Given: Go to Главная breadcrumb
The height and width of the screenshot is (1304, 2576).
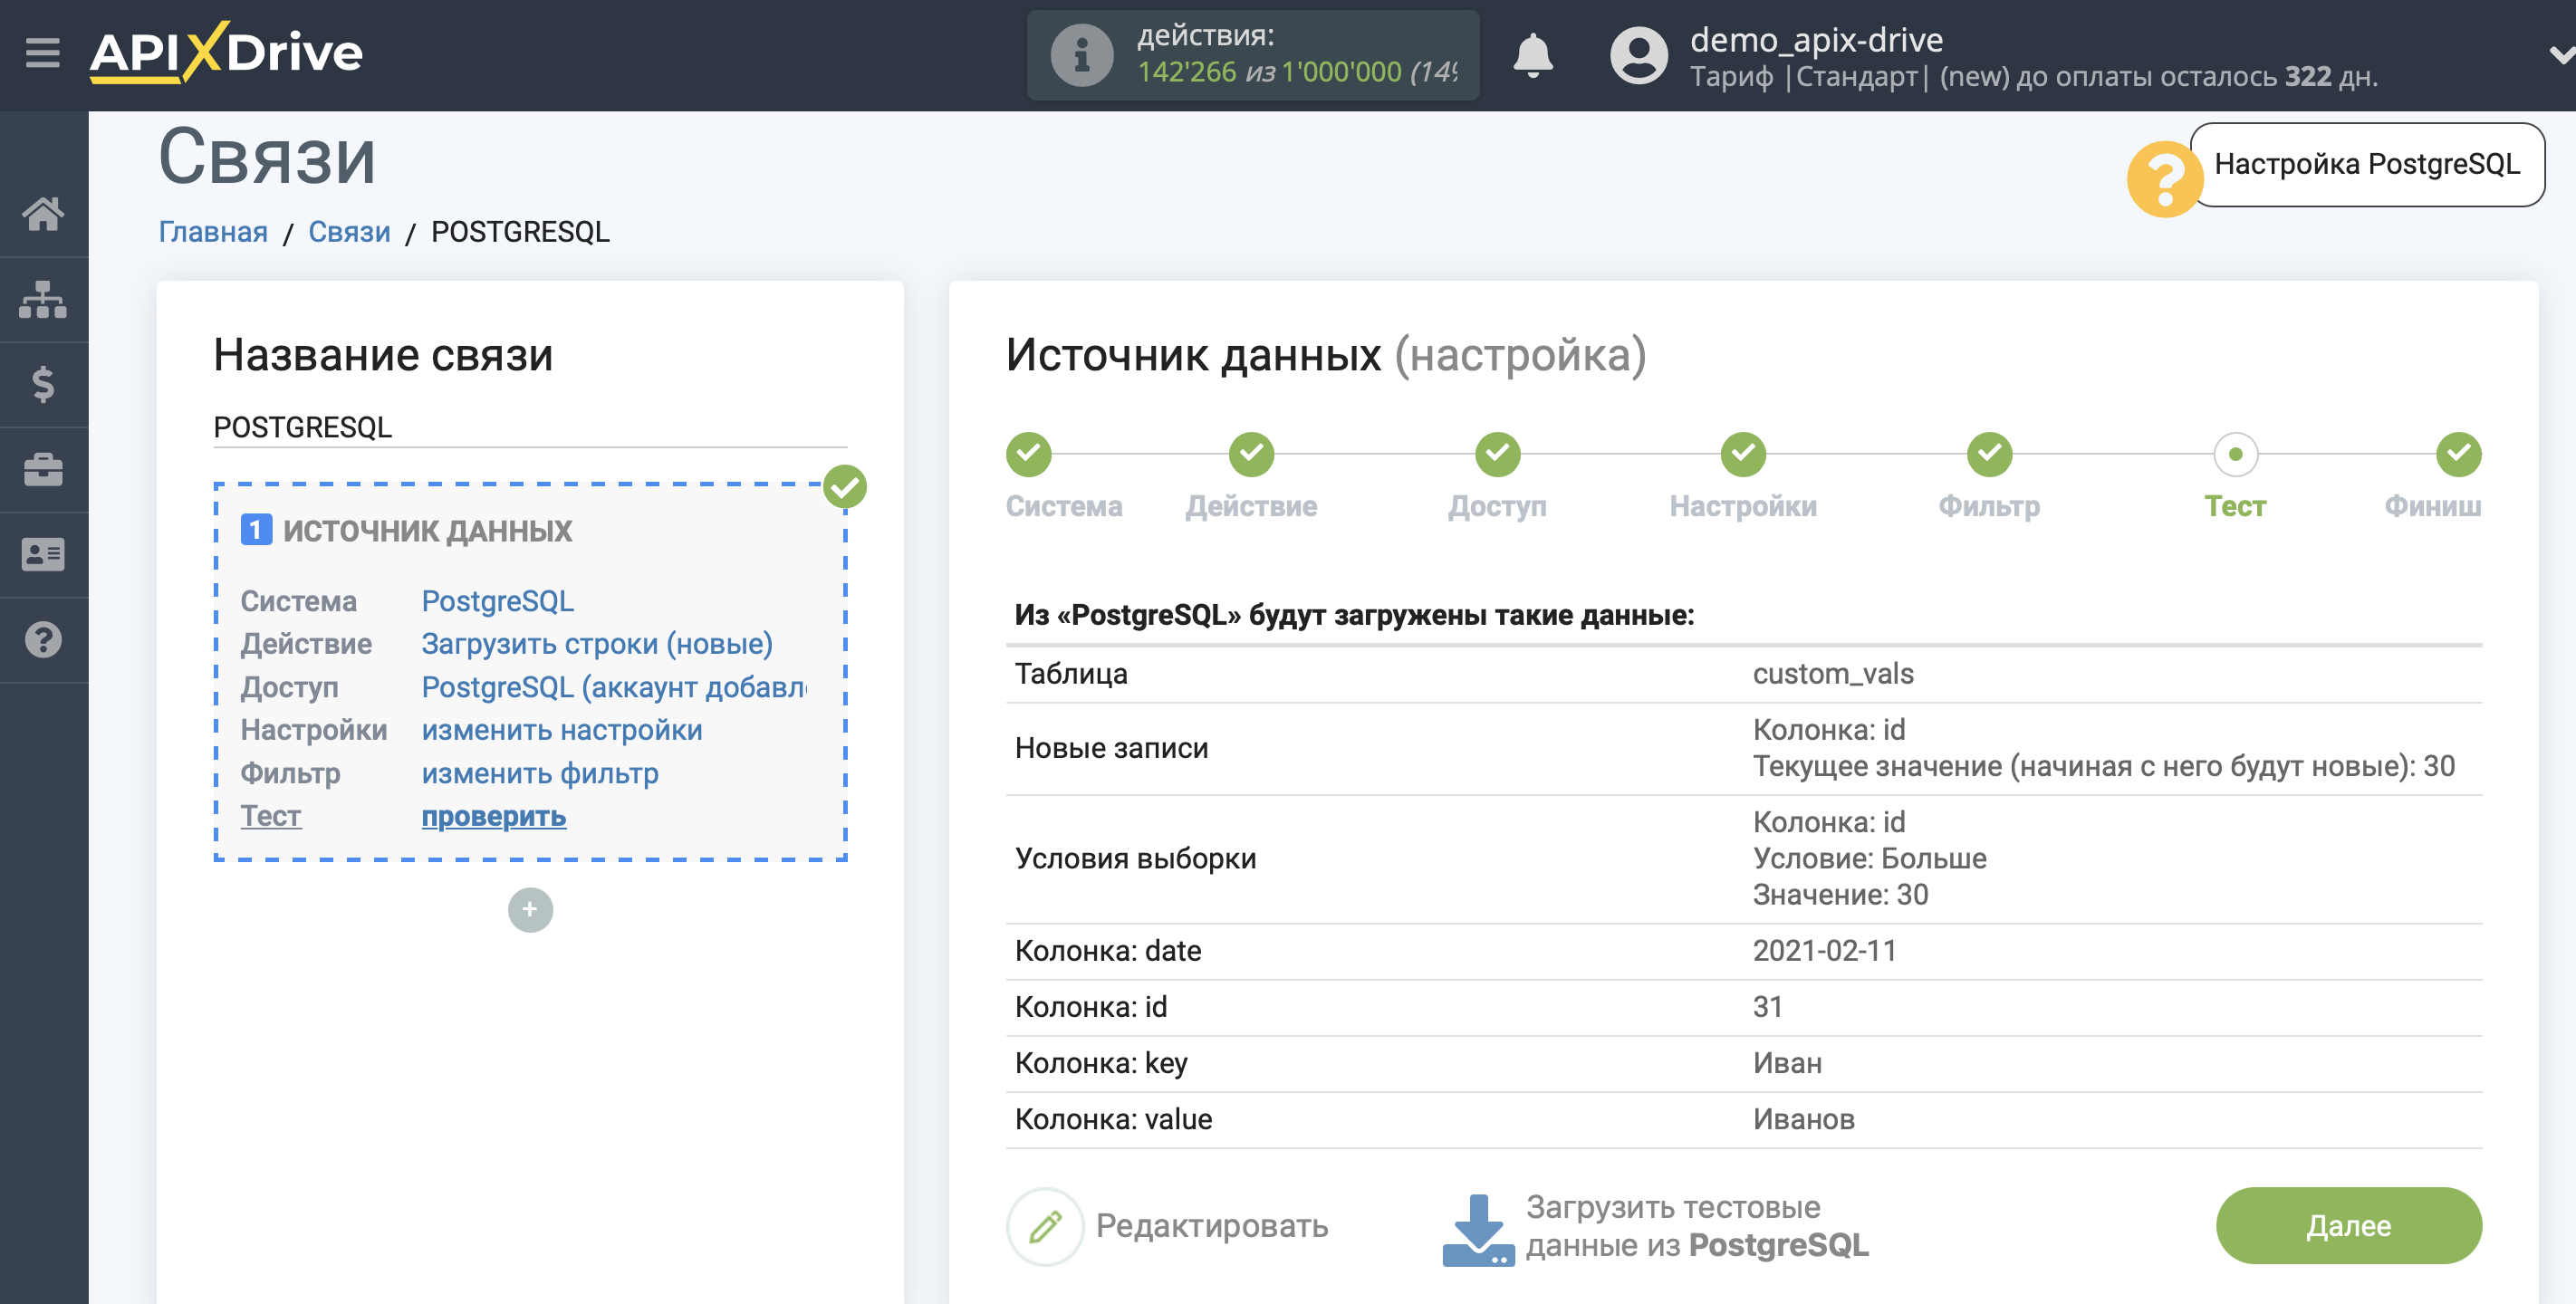Looking at the screenshot, I should point(213,232).
